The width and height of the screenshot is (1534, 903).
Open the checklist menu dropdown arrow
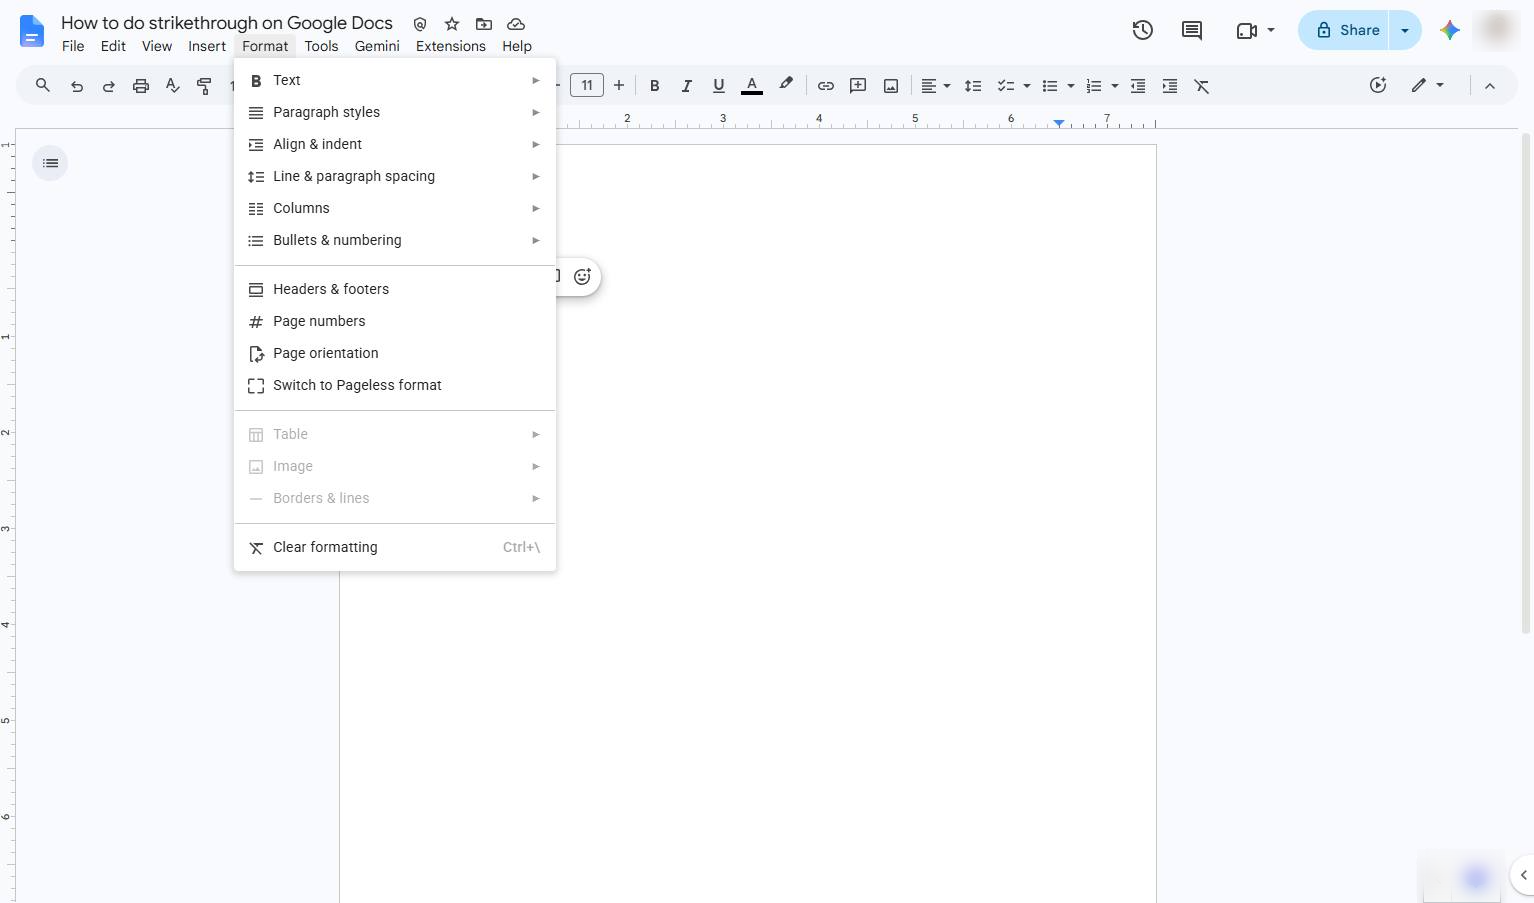coord(1027,86)
